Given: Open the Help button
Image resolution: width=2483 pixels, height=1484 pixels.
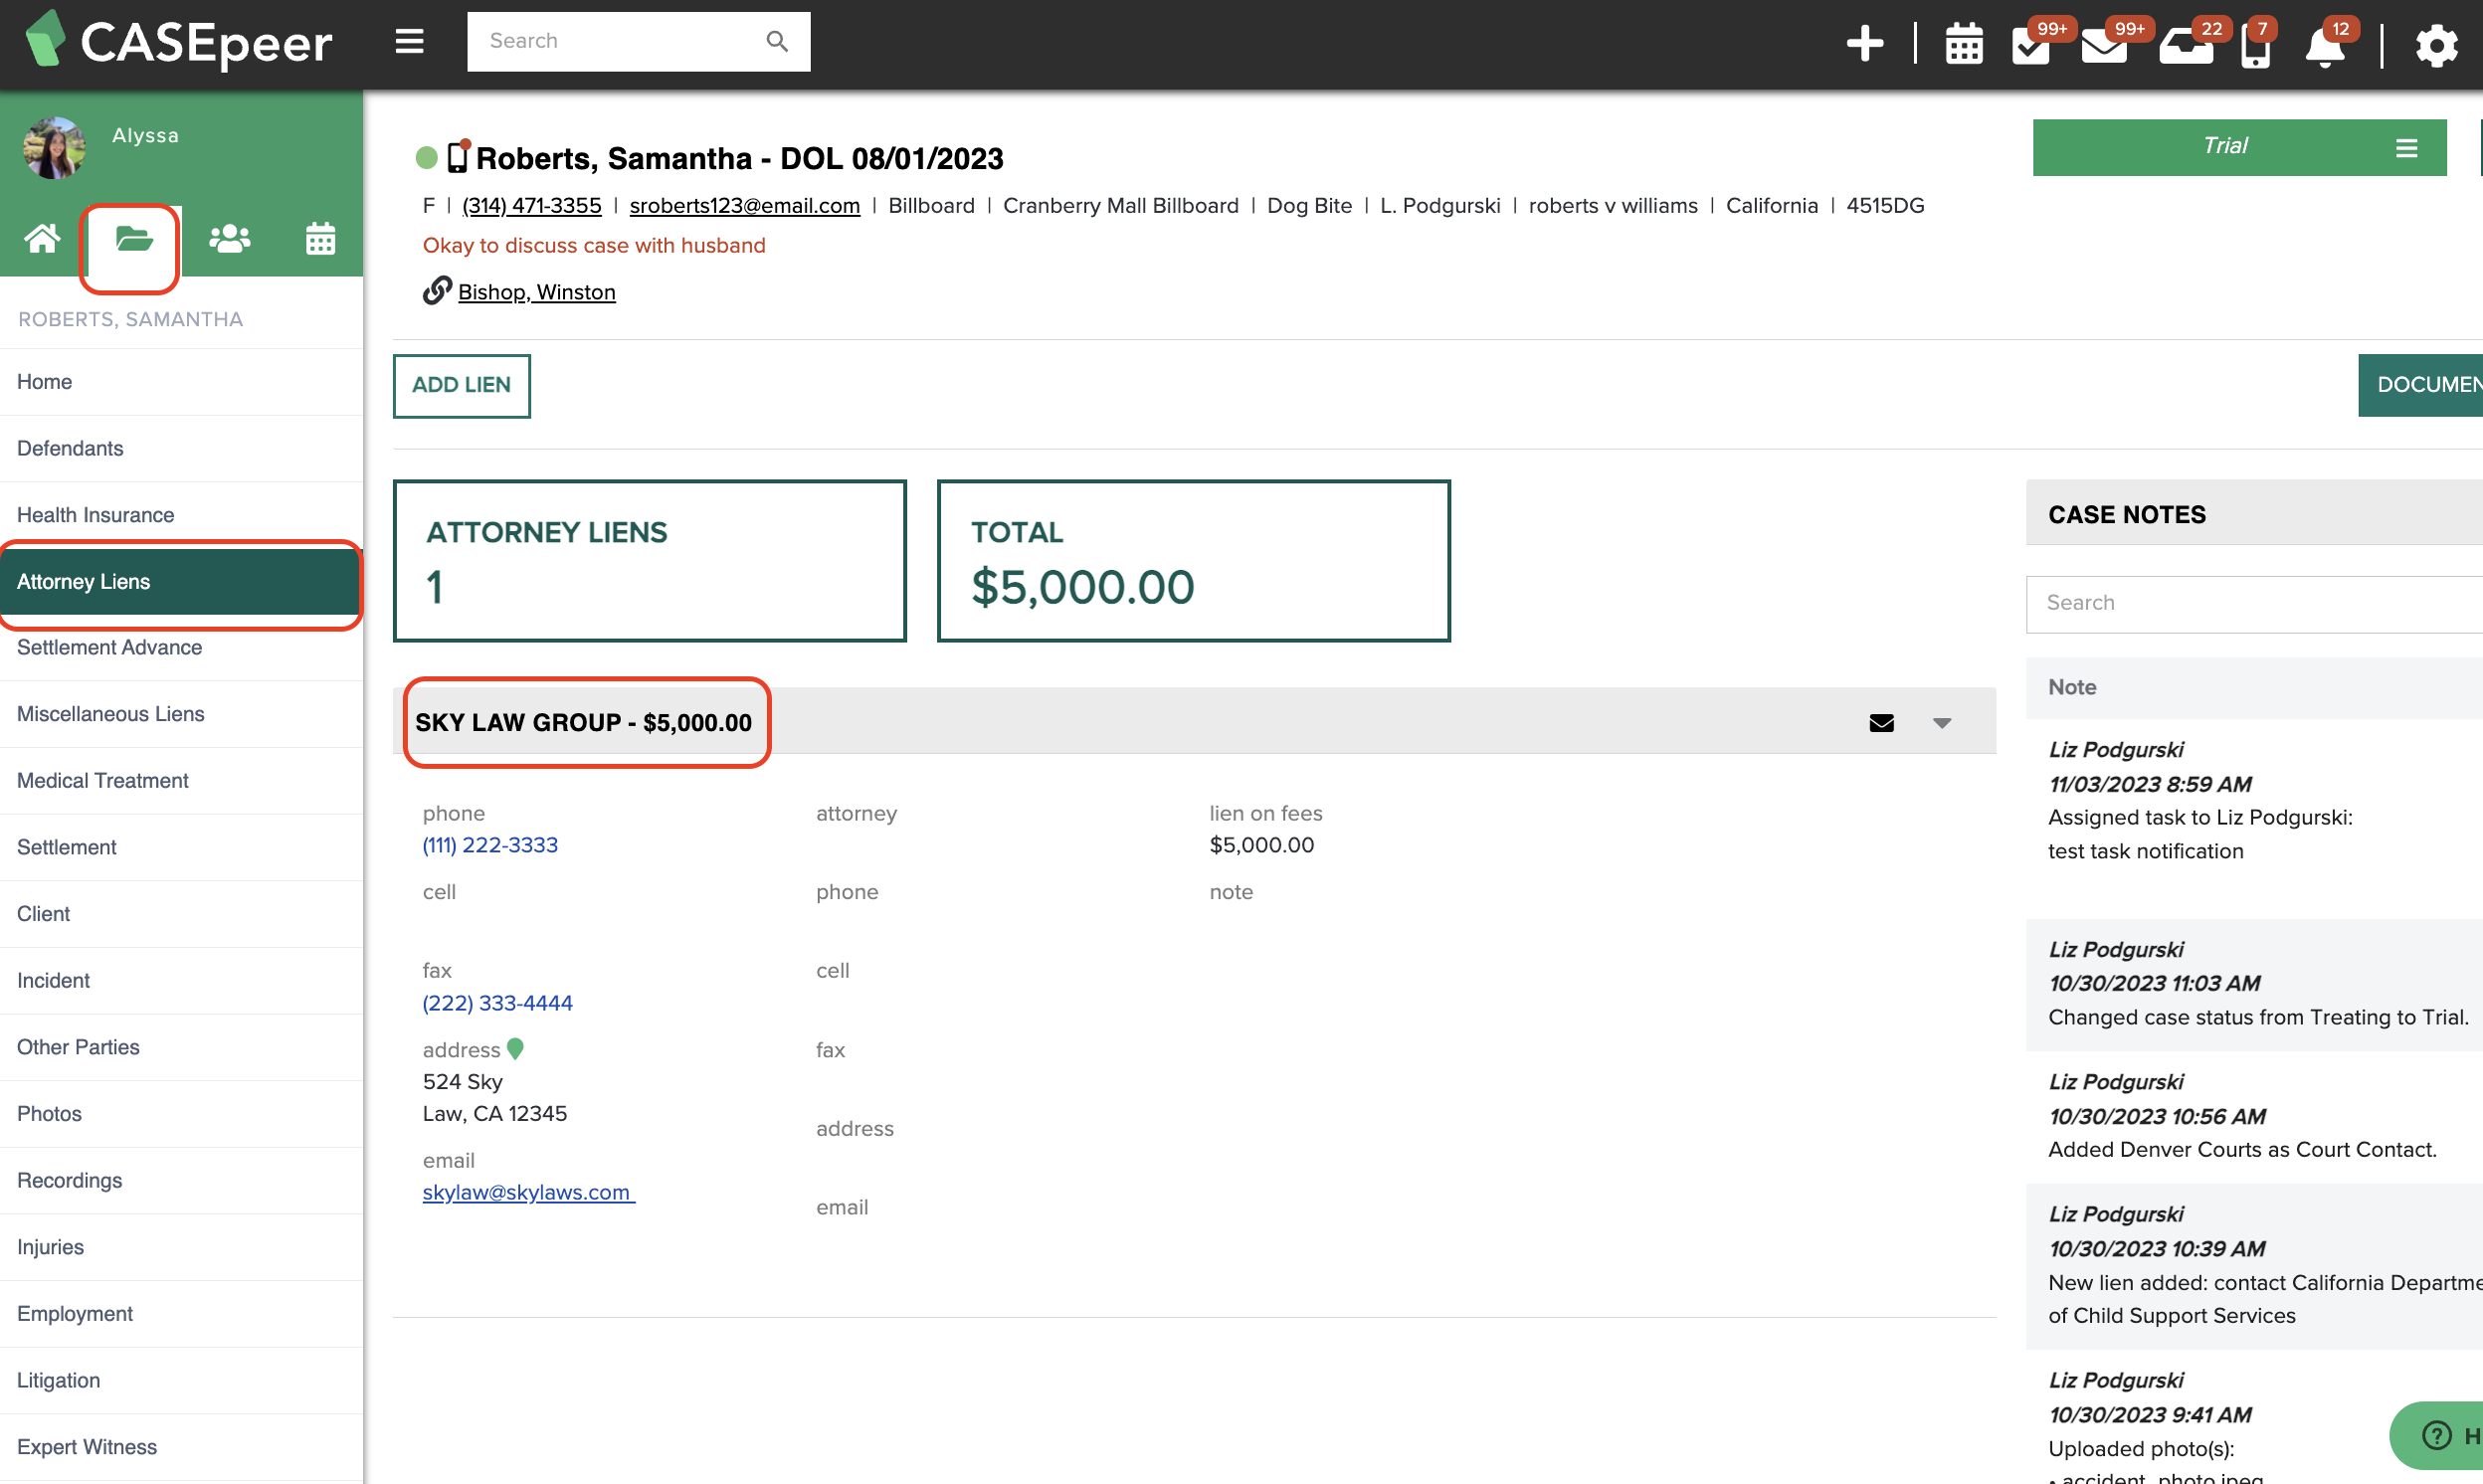Looking at the screenshot, I should click(x=2436, y=1436).
